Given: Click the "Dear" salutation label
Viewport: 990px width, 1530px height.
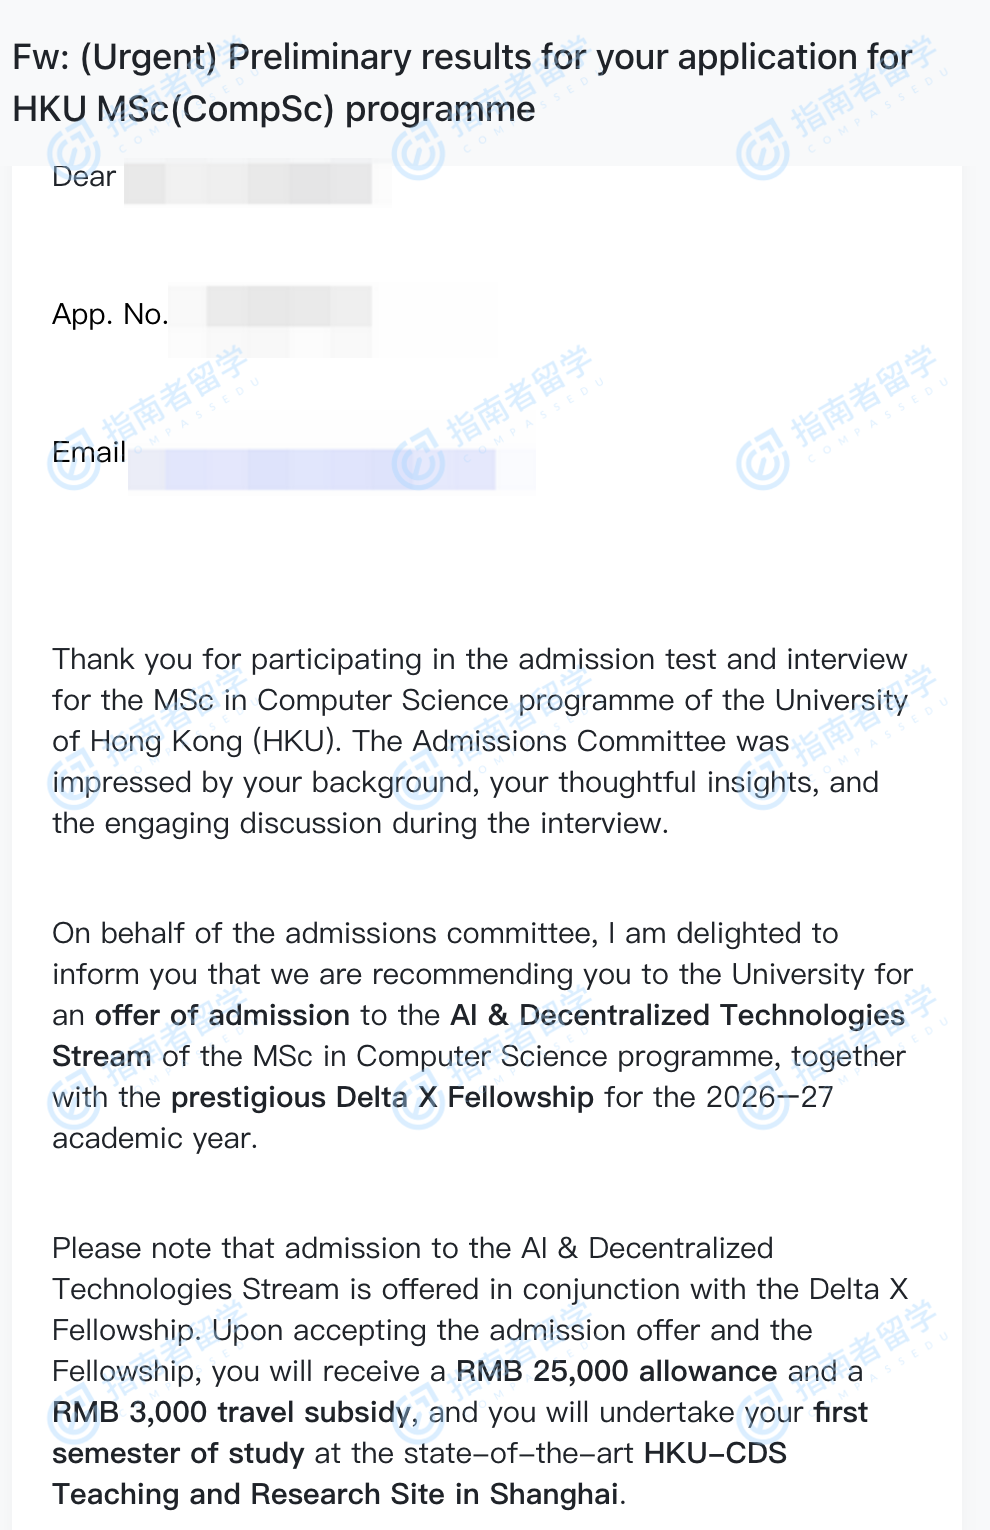Looking at the screenshot, I should 84,177.
